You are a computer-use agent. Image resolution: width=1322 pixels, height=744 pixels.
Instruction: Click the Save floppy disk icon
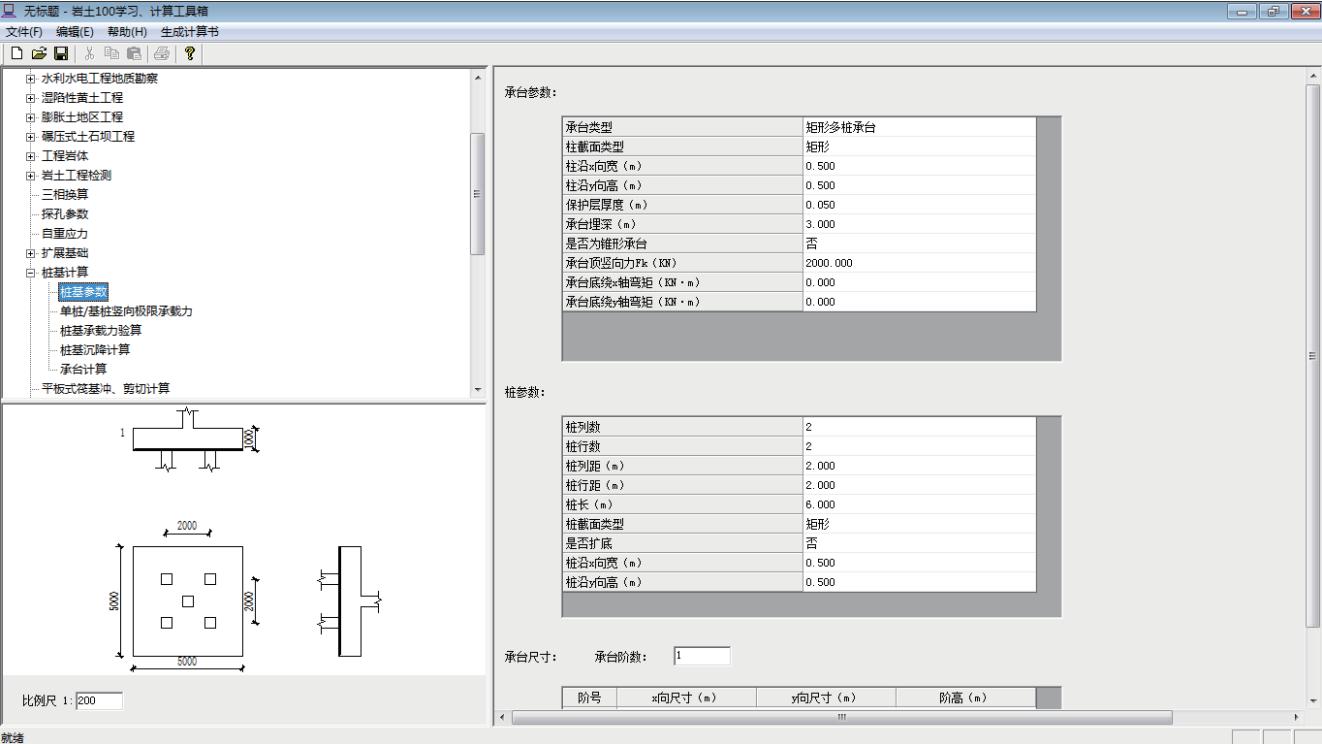pos(61,53)
